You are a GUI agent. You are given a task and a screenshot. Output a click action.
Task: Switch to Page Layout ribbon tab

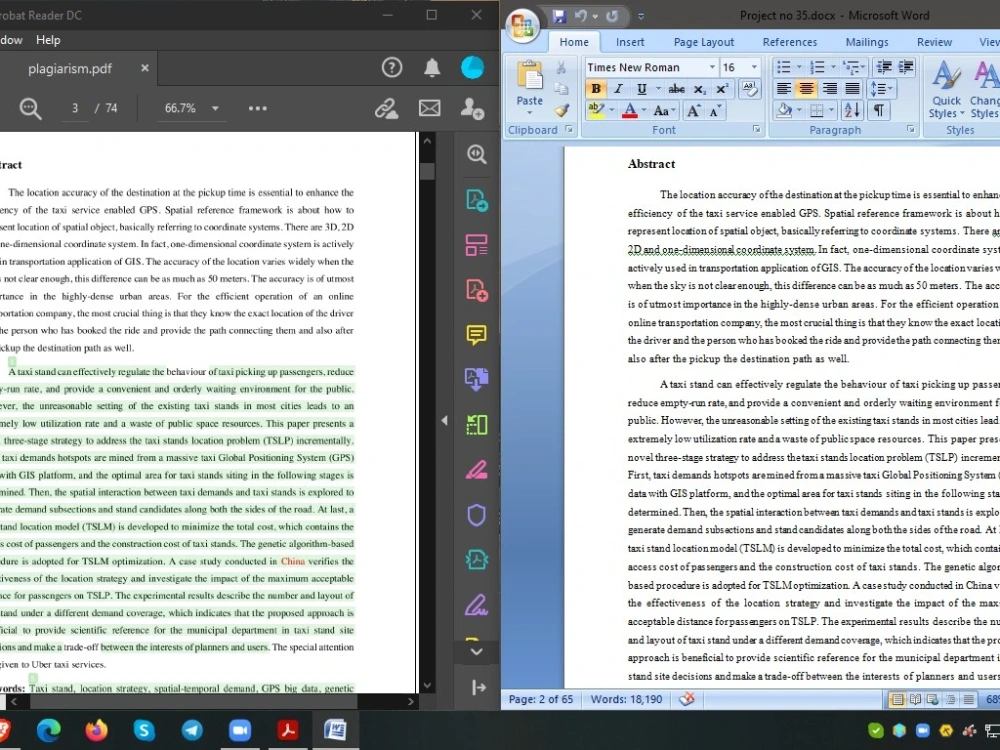coord(703,42)
